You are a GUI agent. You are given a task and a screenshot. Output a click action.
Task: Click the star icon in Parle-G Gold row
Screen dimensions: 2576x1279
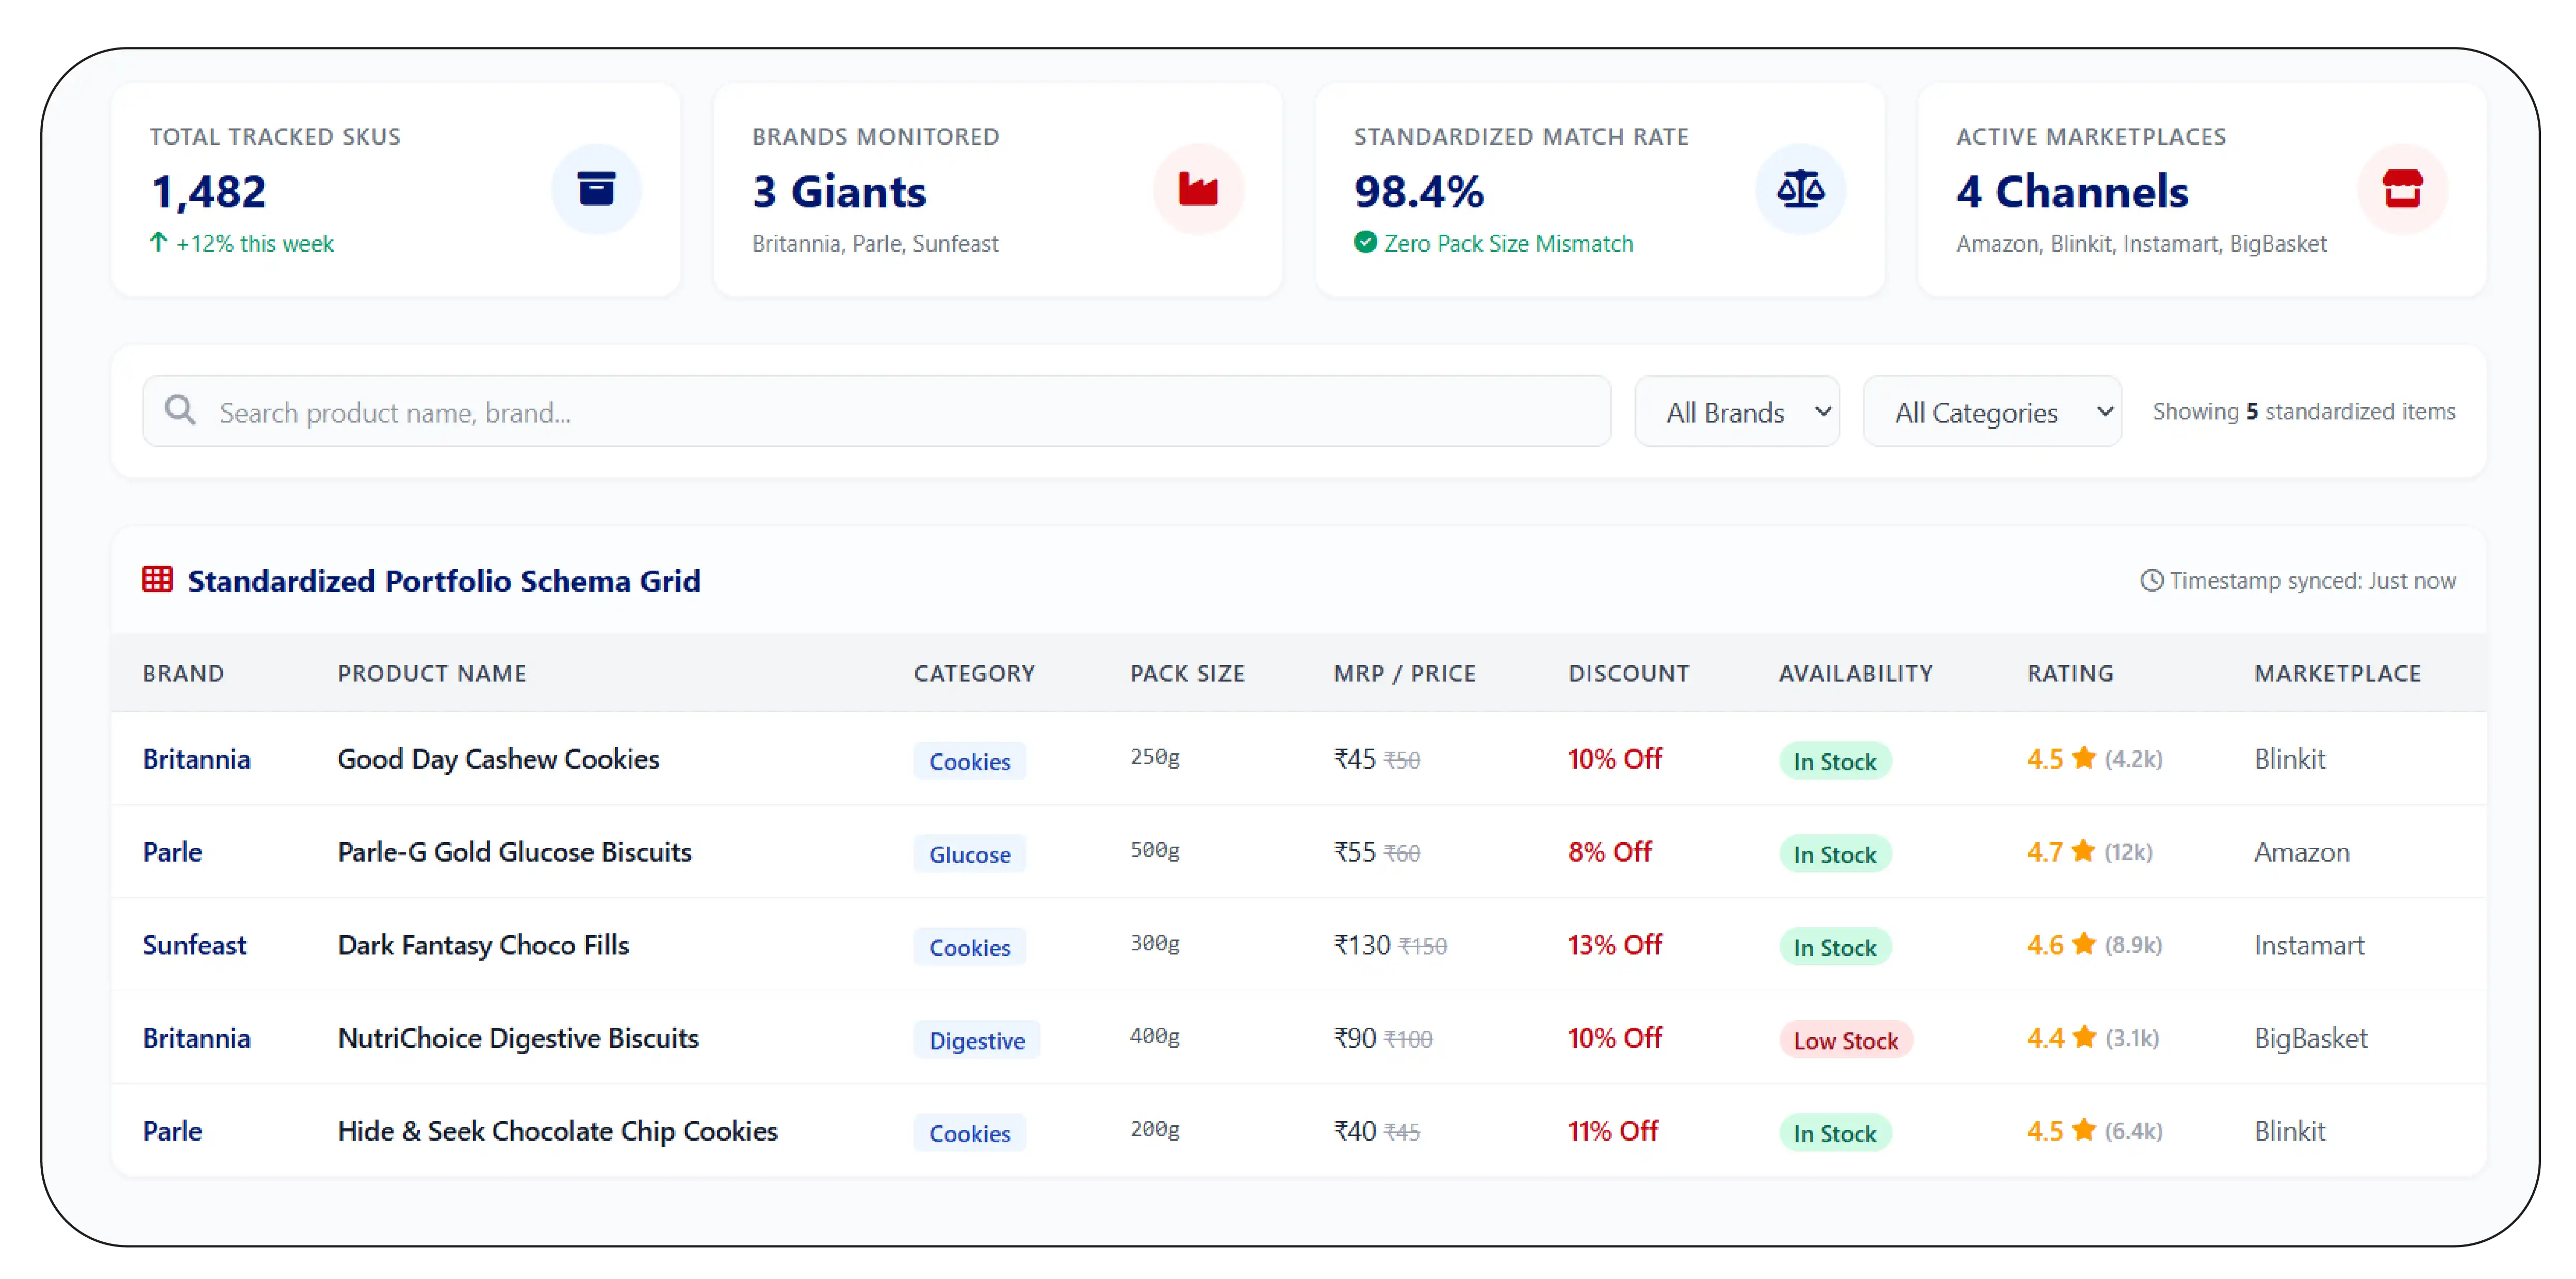[x=2084, y=851]
